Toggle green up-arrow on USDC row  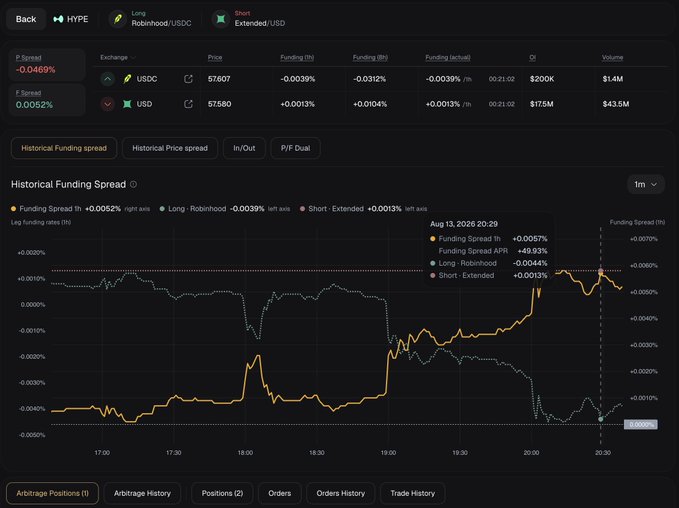coord(108,79)
